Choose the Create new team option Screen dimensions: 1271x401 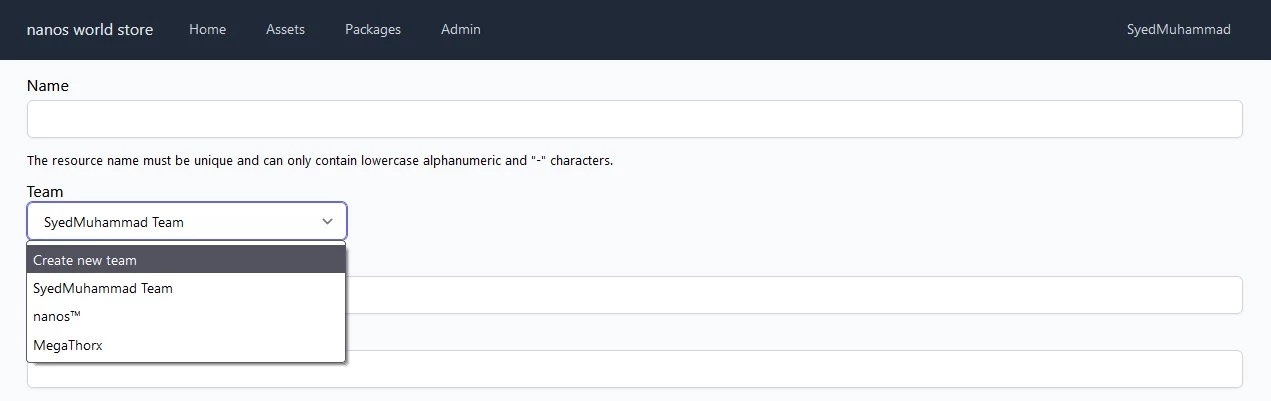click(186, 260)
